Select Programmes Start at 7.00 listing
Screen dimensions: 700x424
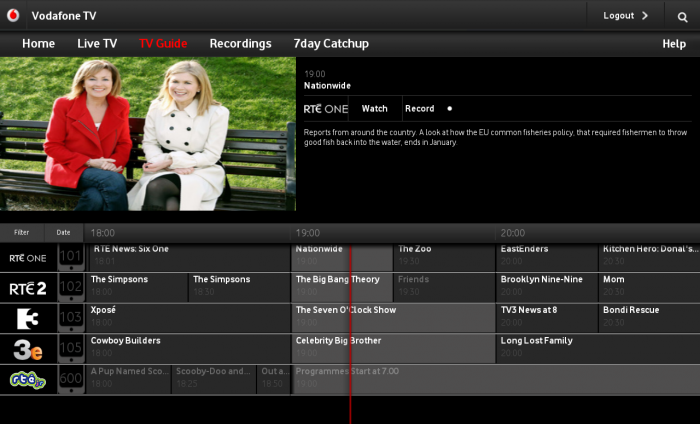pyautogui.click(x=496, y=379)
